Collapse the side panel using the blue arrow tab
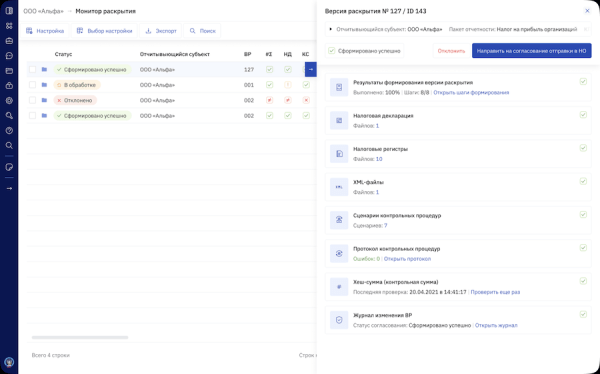The width and height of the screenshot is (600, 374). click(311, 69)
